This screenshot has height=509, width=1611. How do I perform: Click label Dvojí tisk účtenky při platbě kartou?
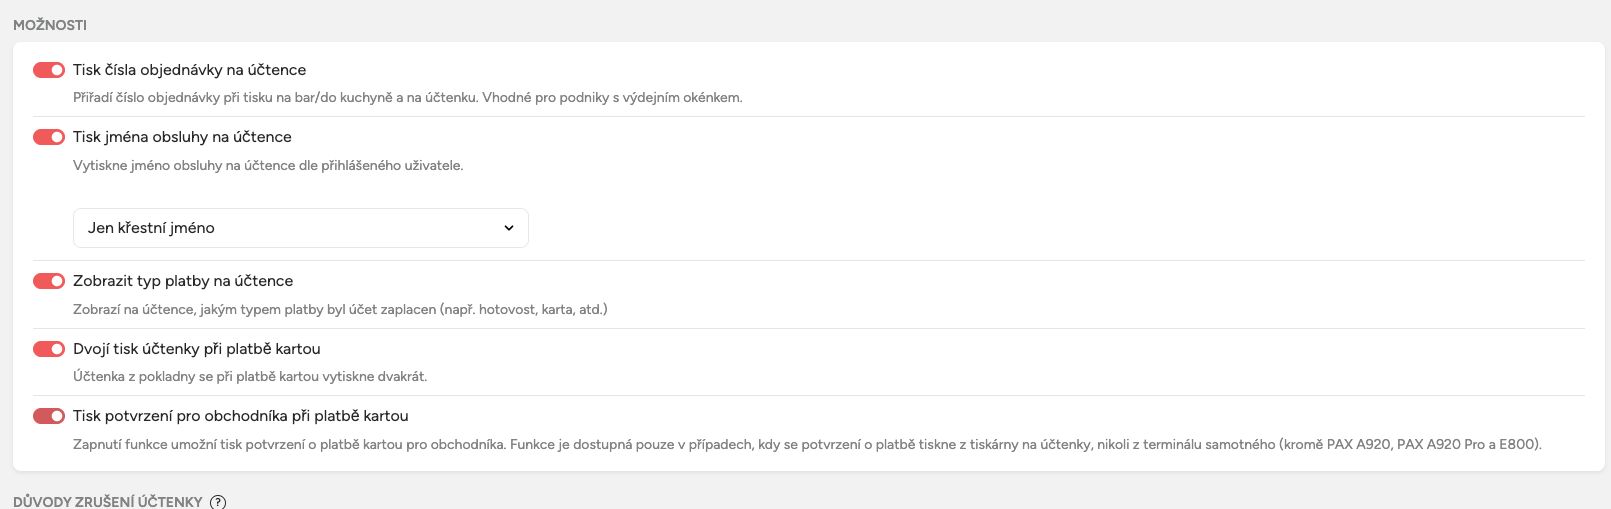tap(196, 349)
